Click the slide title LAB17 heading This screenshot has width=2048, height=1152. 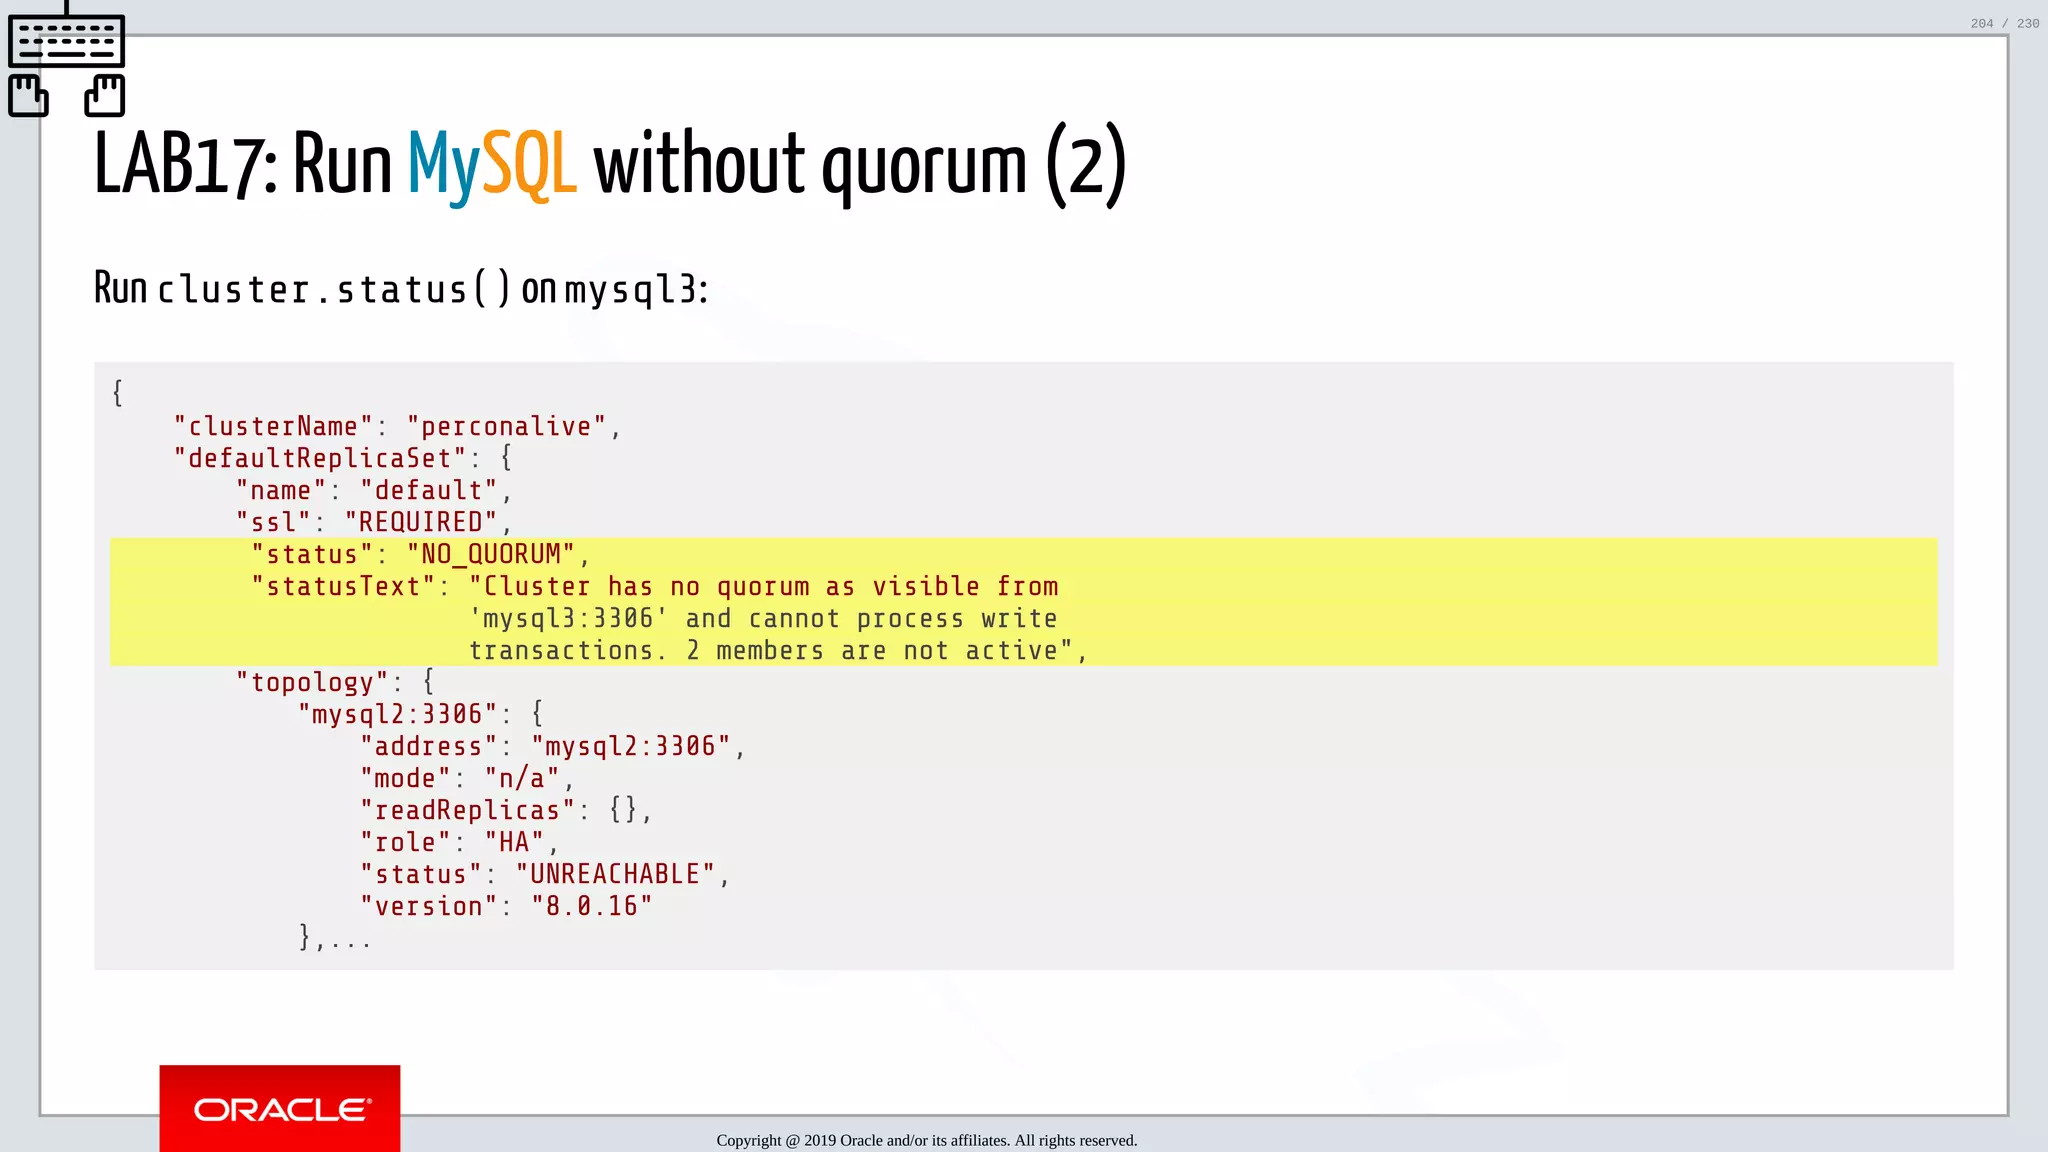point(610,165)
